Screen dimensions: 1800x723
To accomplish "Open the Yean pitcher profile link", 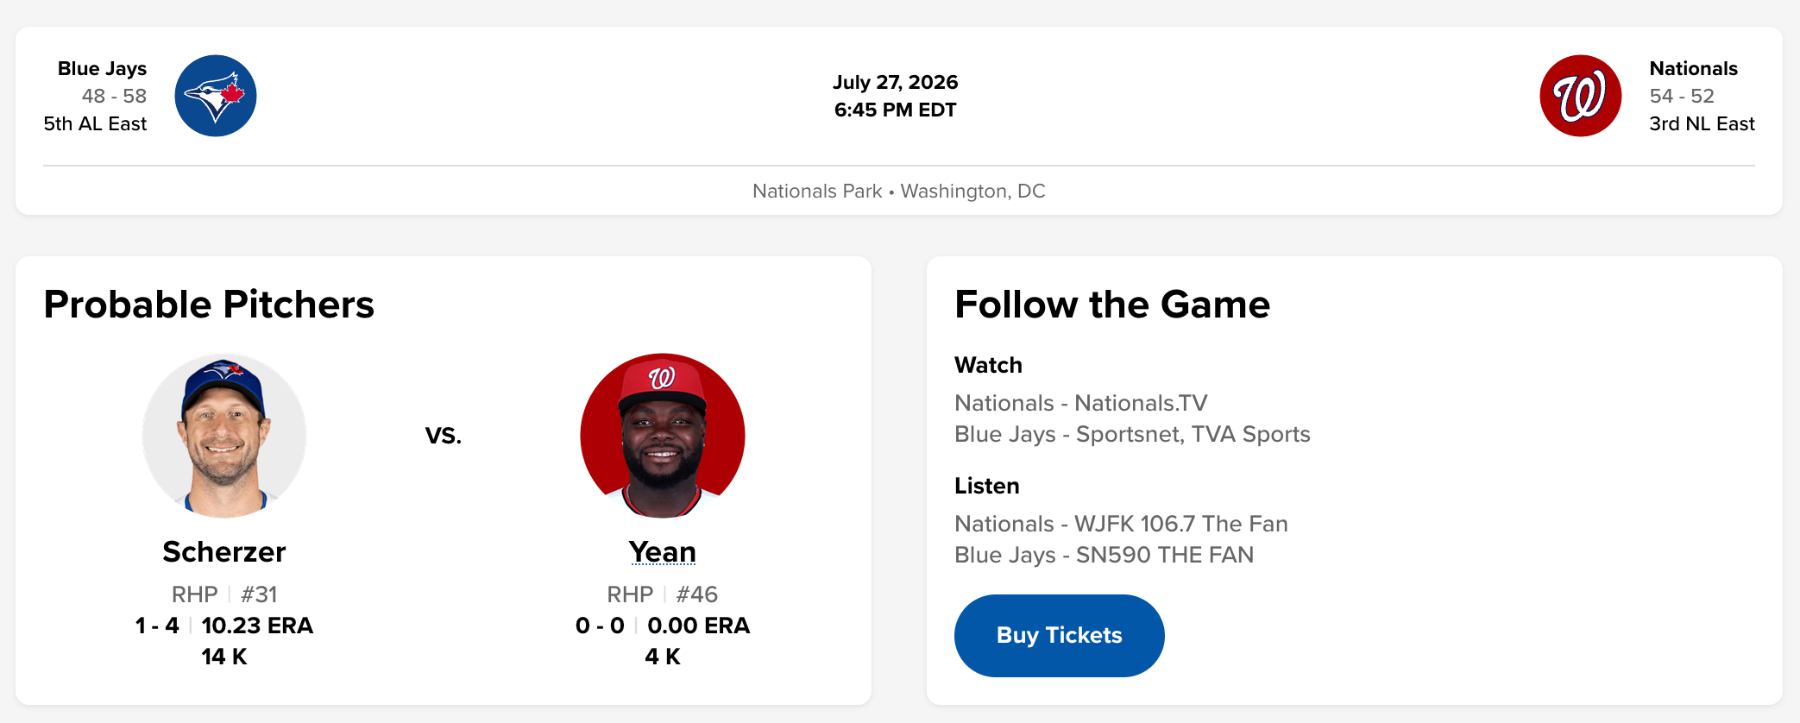I will click(662, 552).
